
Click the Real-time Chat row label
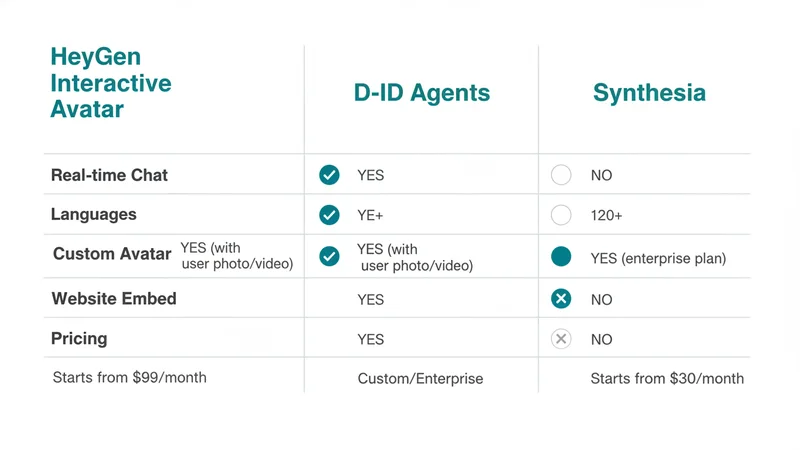(109, 175)
